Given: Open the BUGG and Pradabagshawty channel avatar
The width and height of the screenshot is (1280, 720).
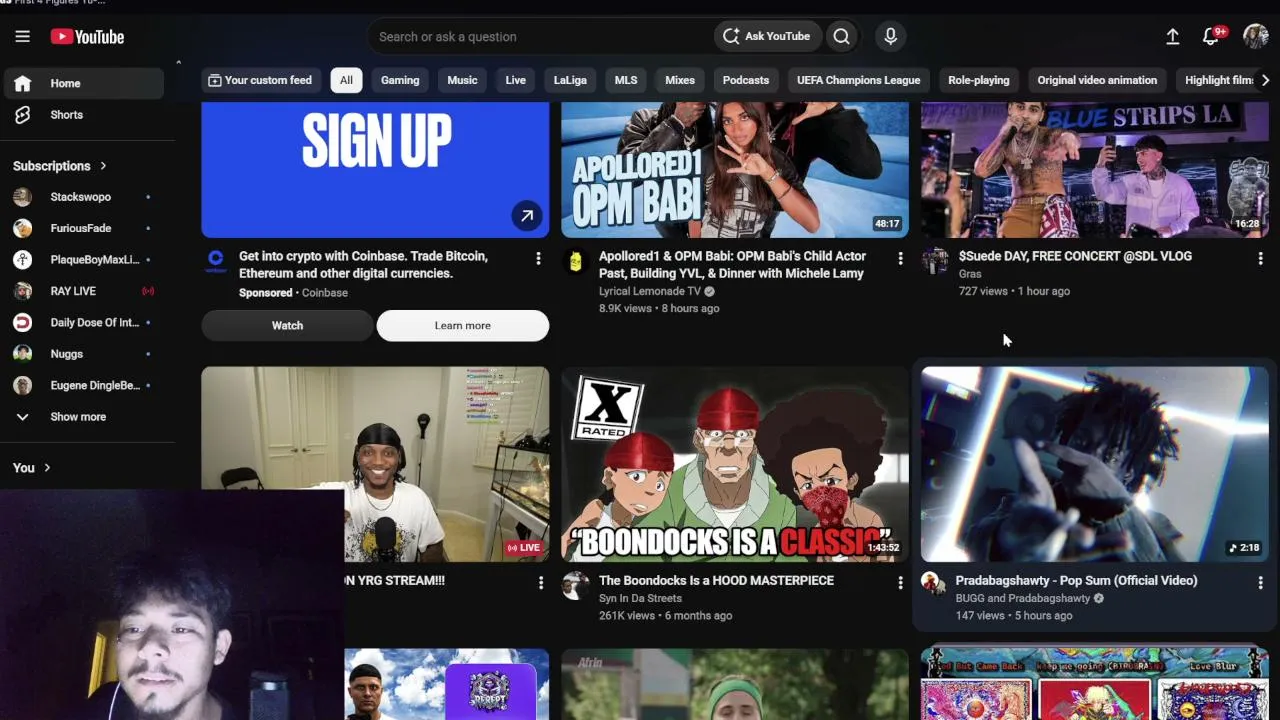Looking at the screenshot, I should [x=933, y=583].
